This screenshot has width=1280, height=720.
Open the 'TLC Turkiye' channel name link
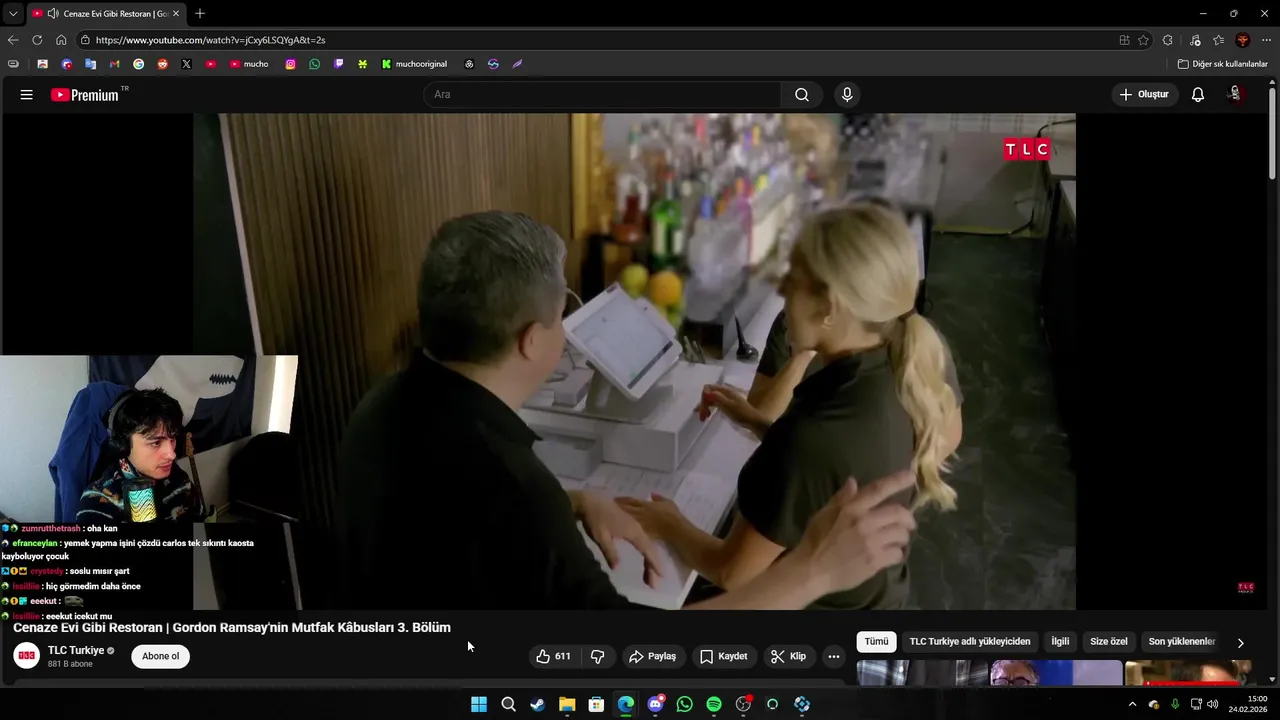(x=76, y=651)
